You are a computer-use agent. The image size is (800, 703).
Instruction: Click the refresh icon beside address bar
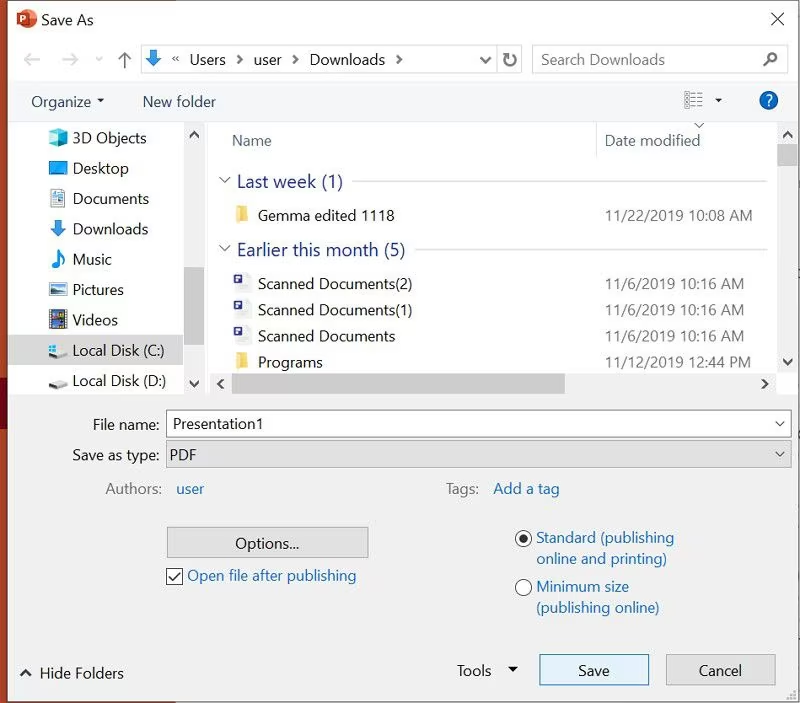pos(510,60)
